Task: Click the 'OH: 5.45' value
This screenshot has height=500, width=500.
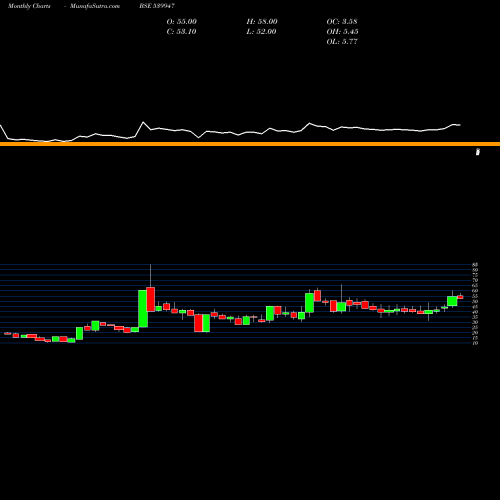Action: click(x=342, y=32)
